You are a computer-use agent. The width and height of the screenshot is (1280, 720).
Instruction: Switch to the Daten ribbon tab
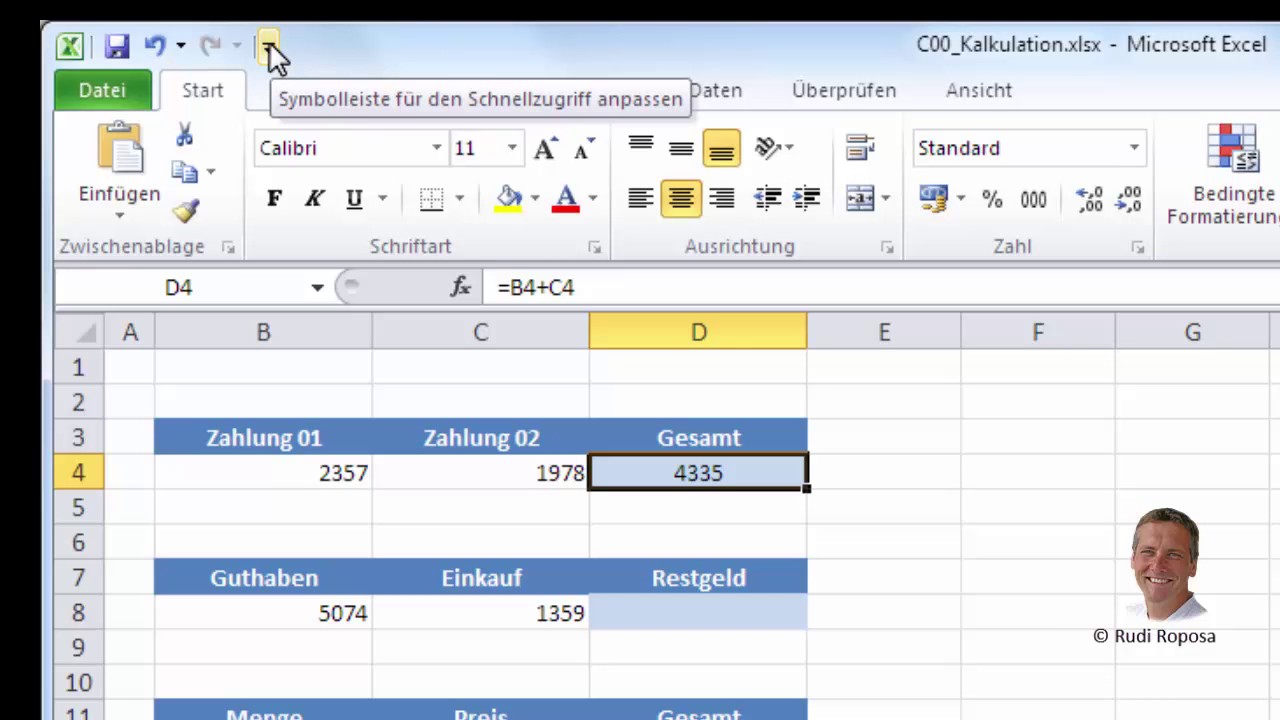click(x=716, y=90)
